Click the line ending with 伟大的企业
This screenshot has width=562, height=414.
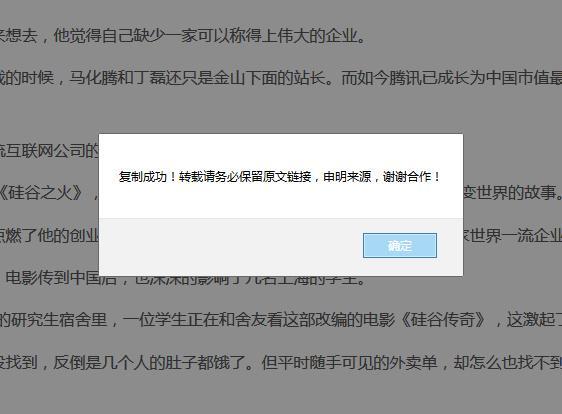tap(182, 35)
